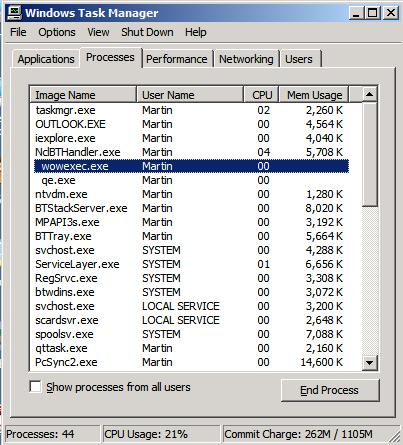The image size is (403, 445).
Task: Open the Options menu
Action: coord(57,32)
